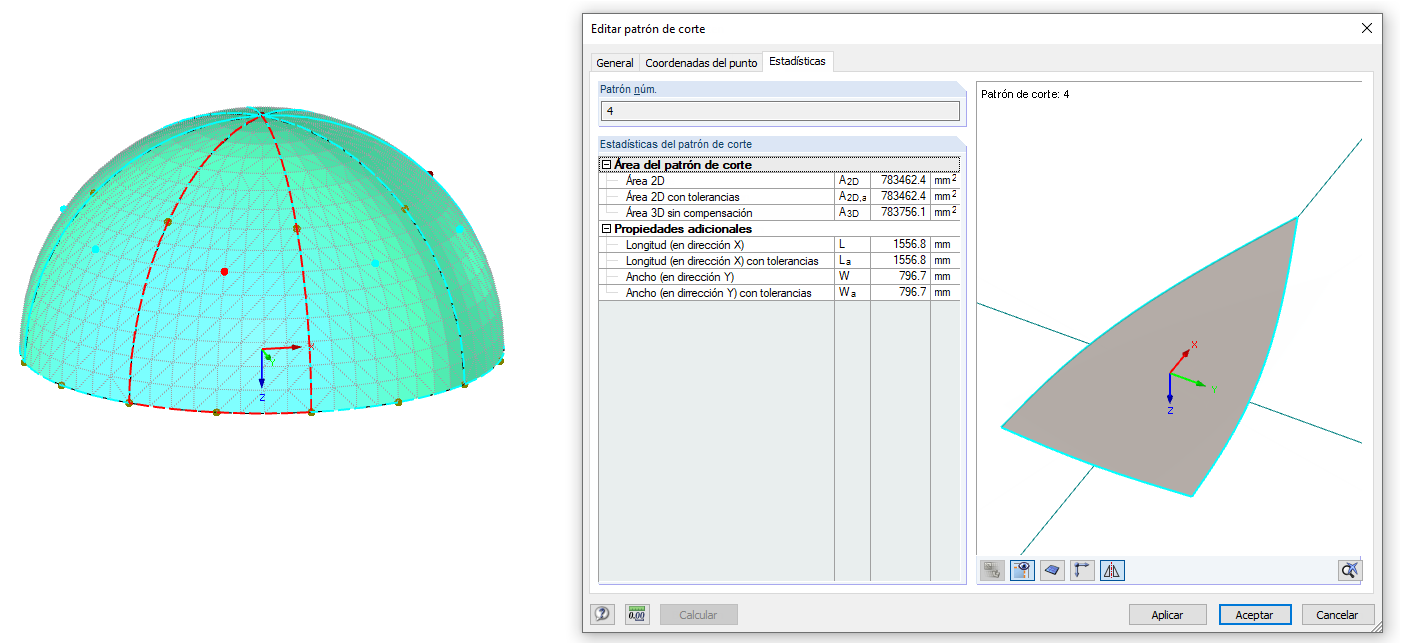Click the Patrón núm. field showing 4

tap(780, 111)
